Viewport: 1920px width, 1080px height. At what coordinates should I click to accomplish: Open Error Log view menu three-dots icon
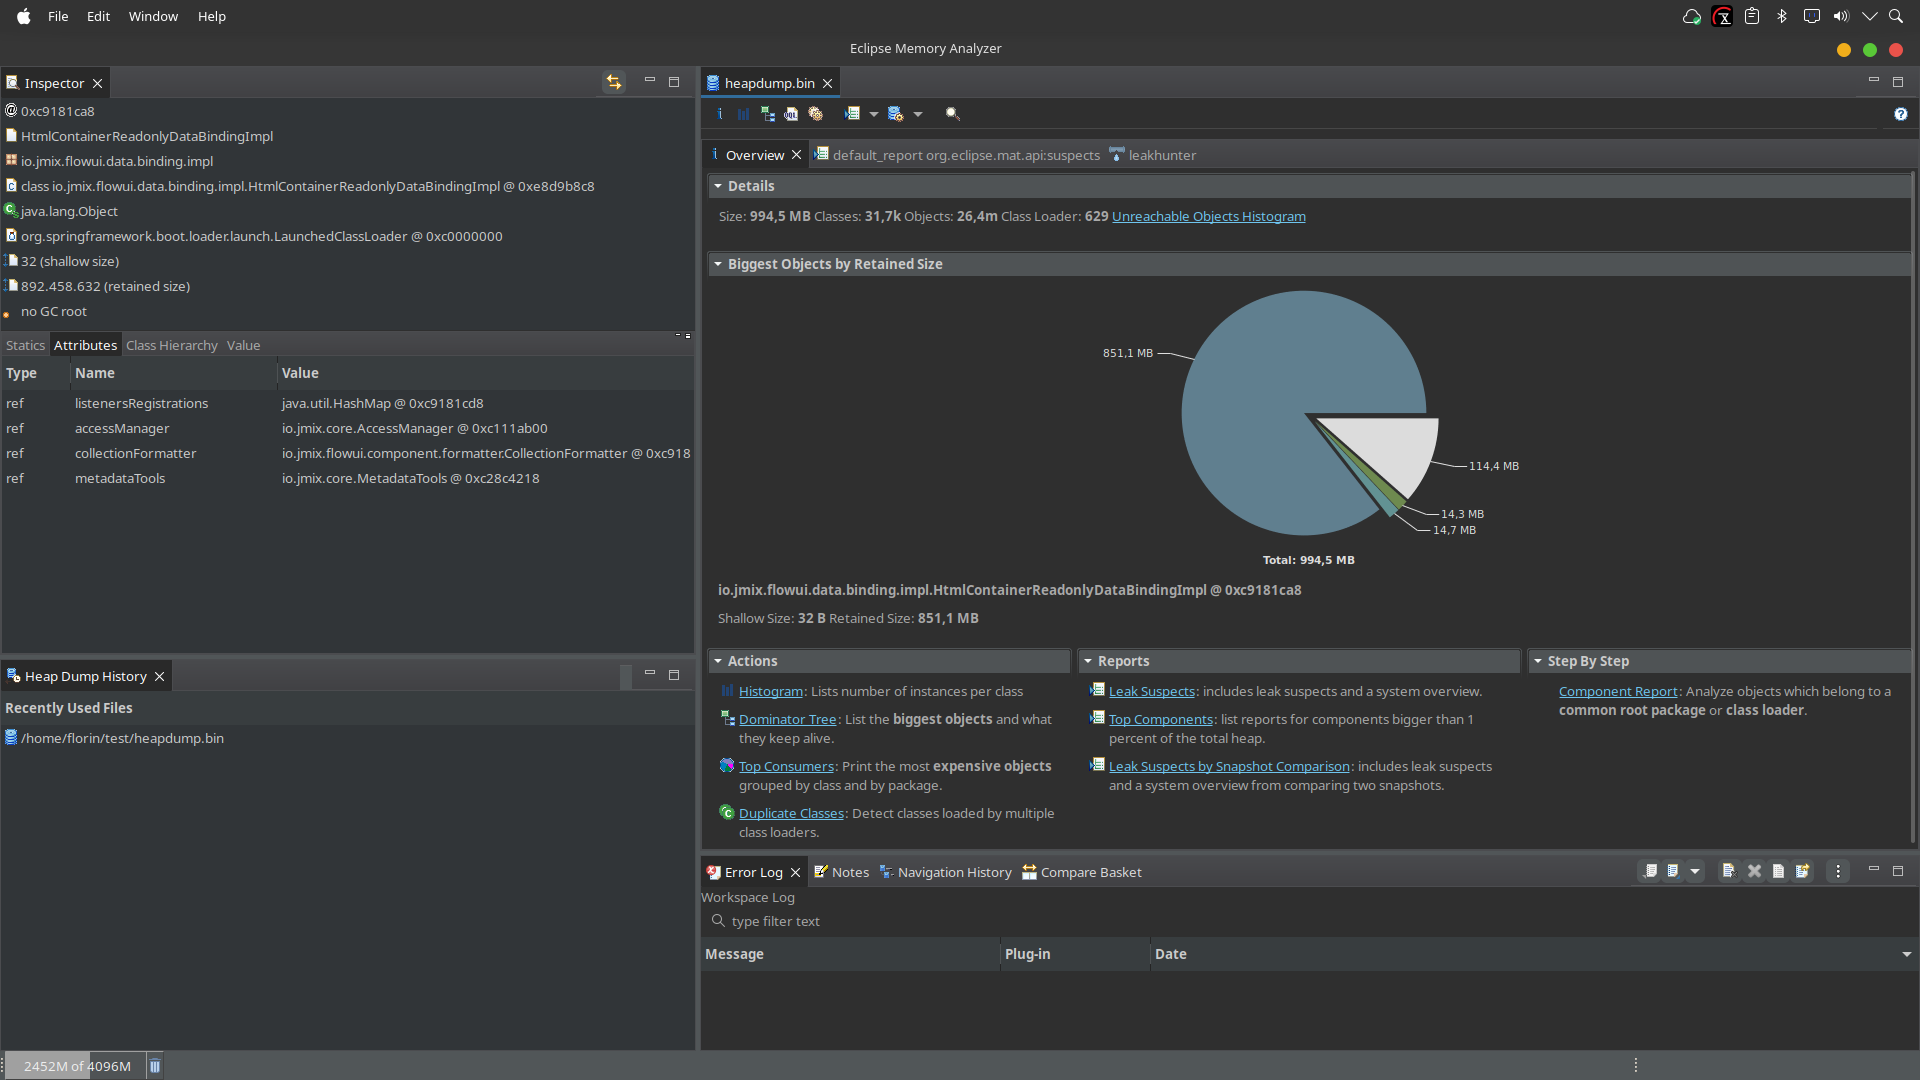pyautogui.click(x=1837, y=871)
